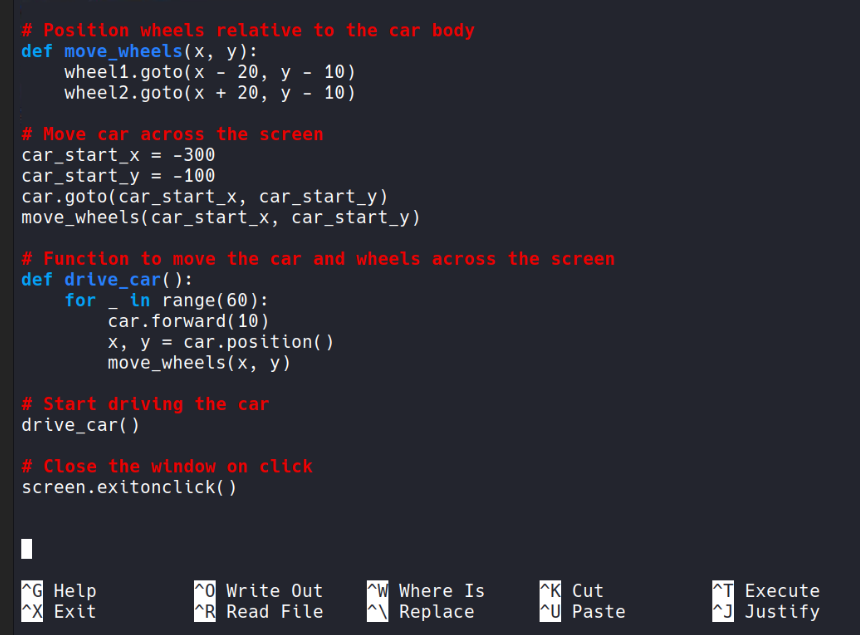
Task: Click the 'wheel2.goto' line
Action: [210, 93]
